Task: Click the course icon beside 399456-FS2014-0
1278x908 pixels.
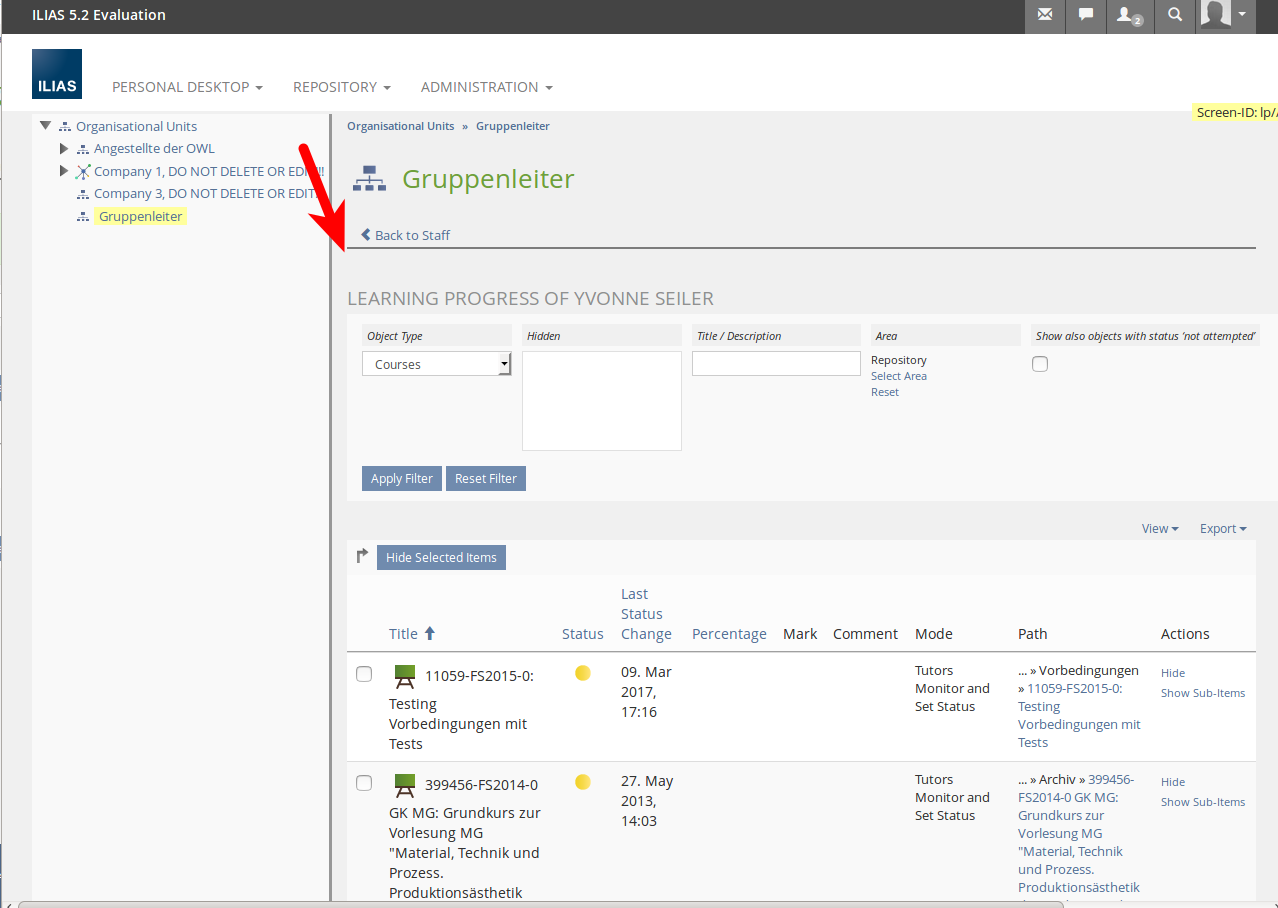Action: tap(405, 785)
